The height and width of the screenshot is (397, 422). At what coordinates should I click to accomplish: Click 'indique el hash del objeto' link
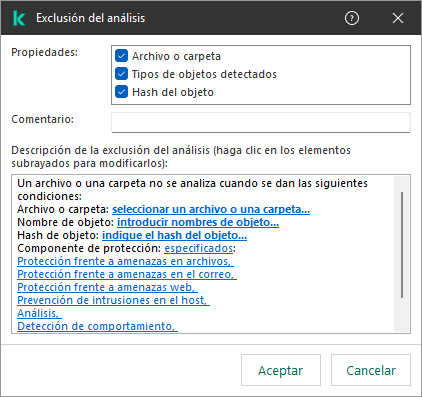(x=174, y=235)
